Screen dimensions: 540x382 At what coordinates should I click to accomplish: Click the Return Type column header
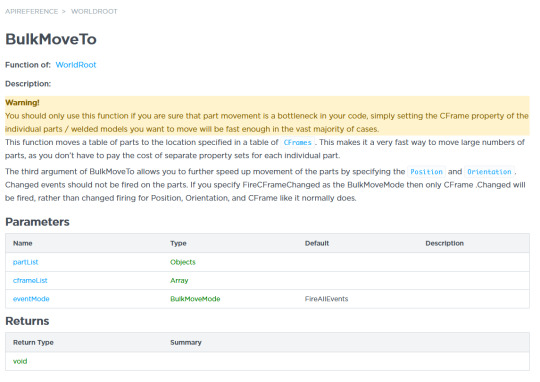[33, 342]
